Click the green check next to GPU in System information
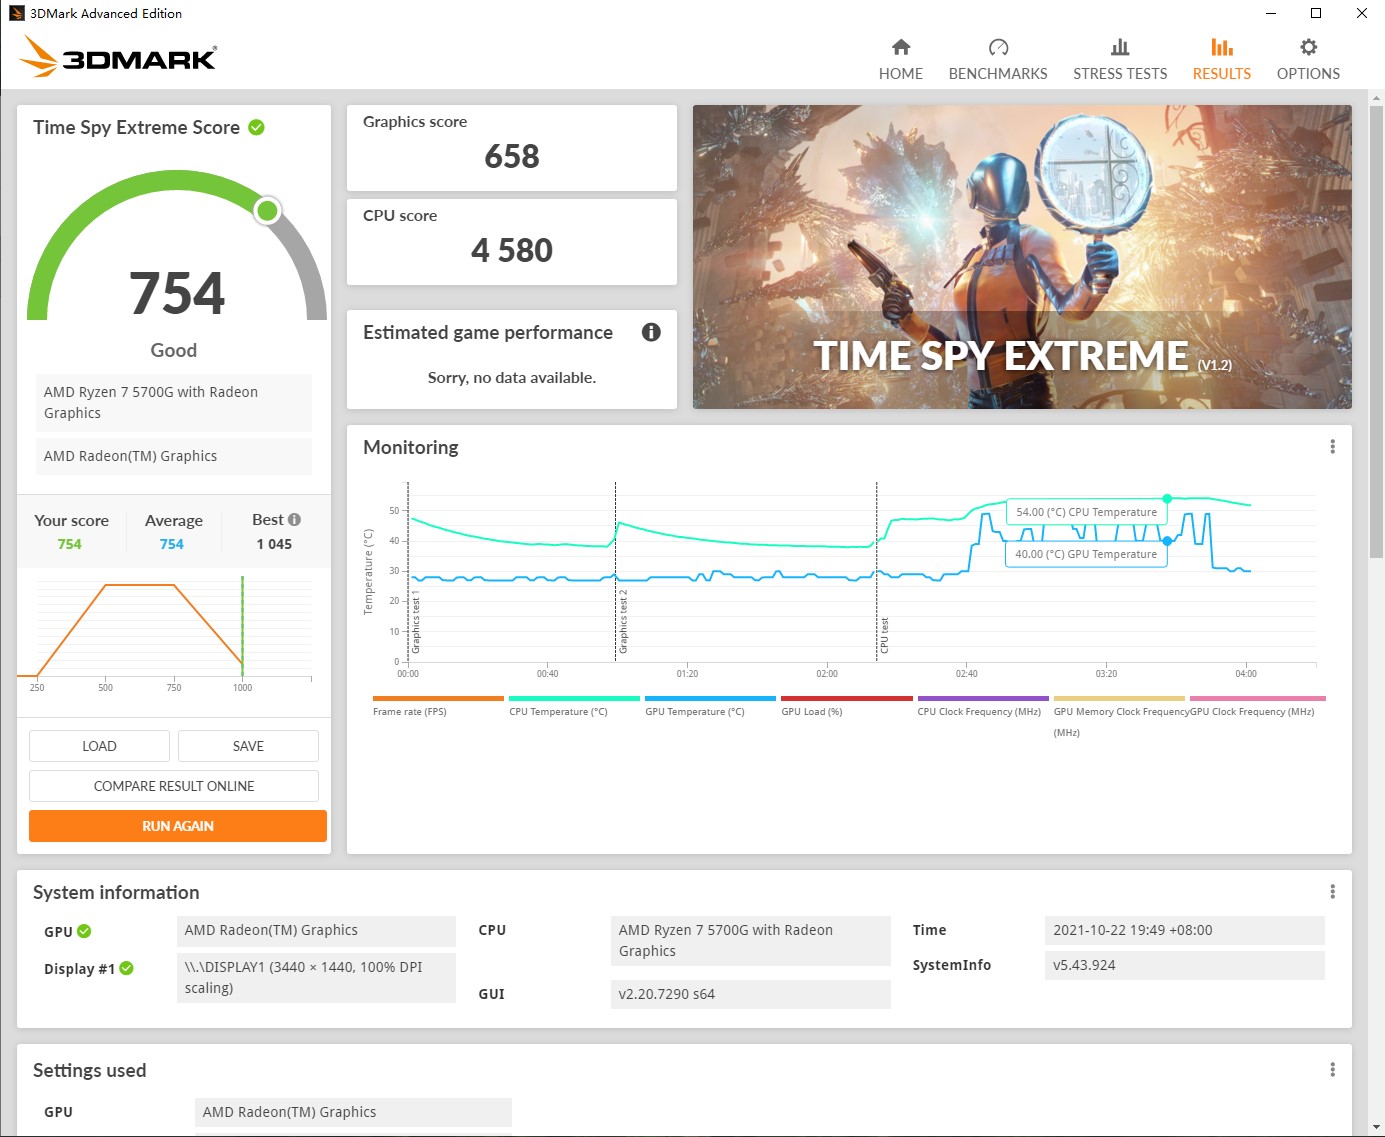The image size is (1385, 1137). click(84, 931)
